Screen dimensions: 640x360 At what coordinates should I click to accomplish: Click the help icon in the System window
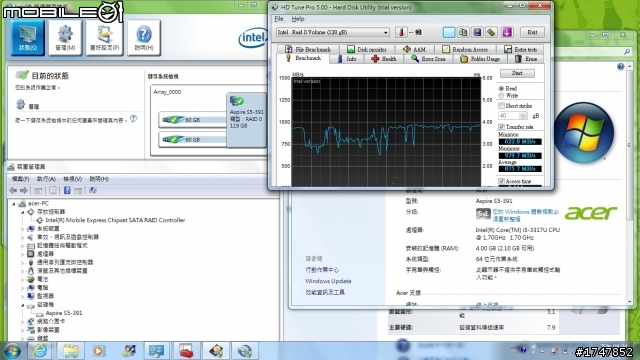(x=620, y=67)
